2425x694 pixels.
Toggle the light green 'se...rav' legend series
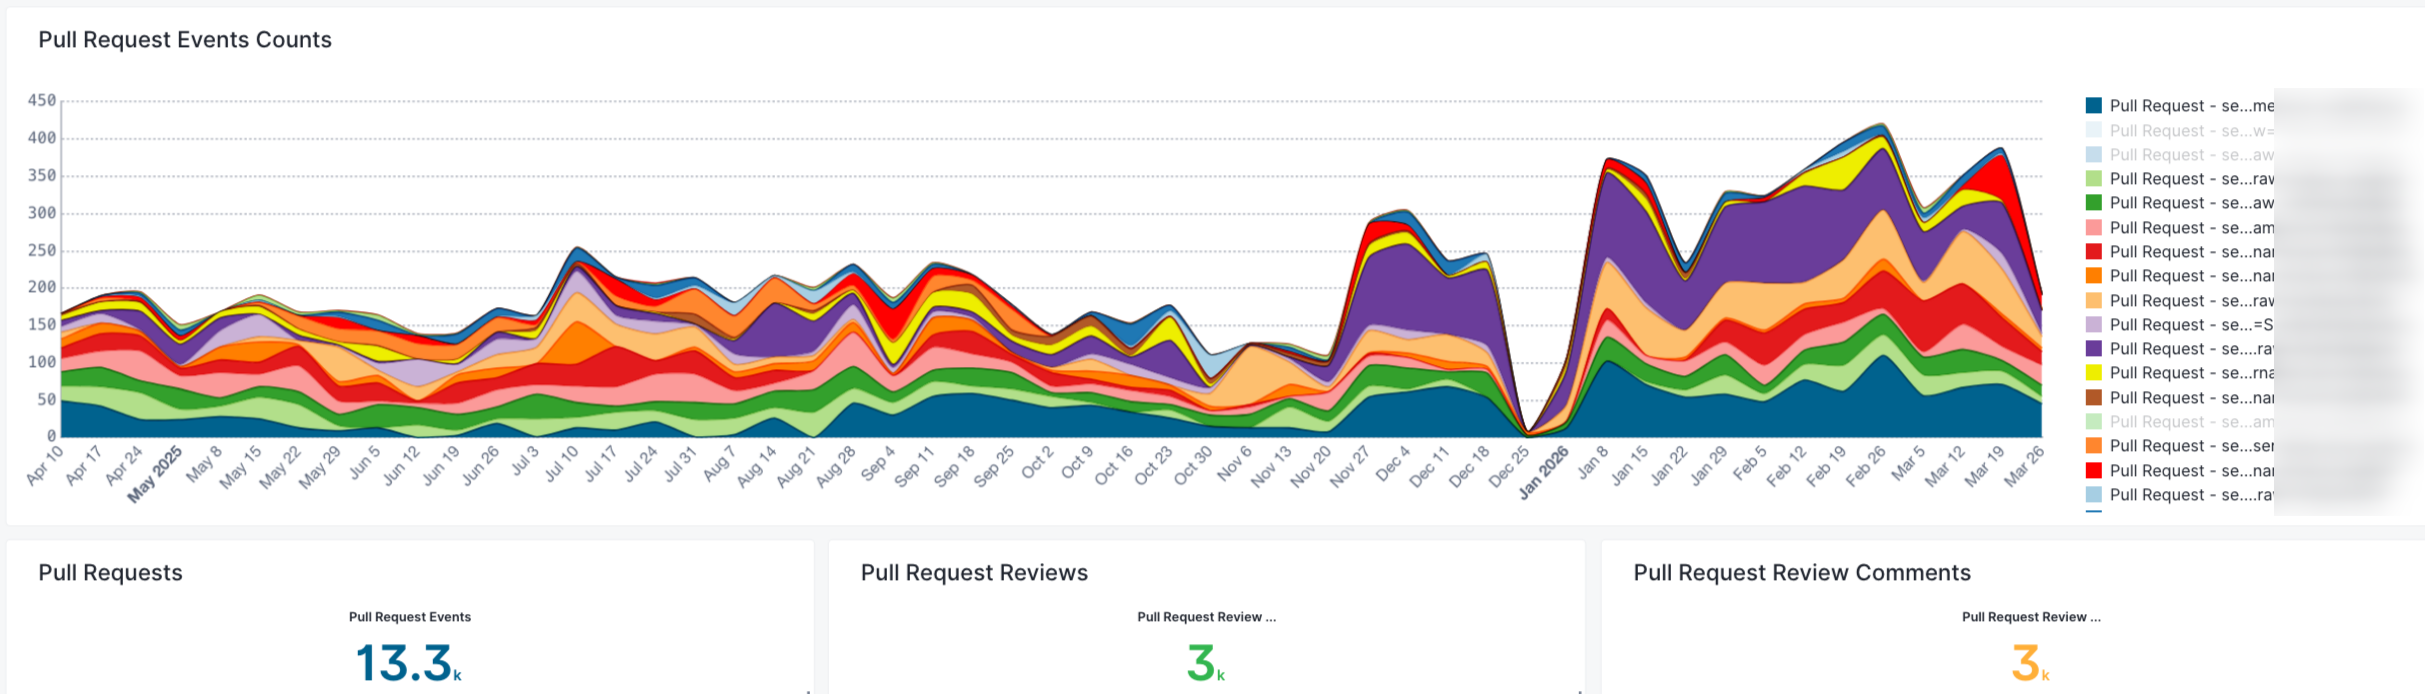click(2179, 179)
